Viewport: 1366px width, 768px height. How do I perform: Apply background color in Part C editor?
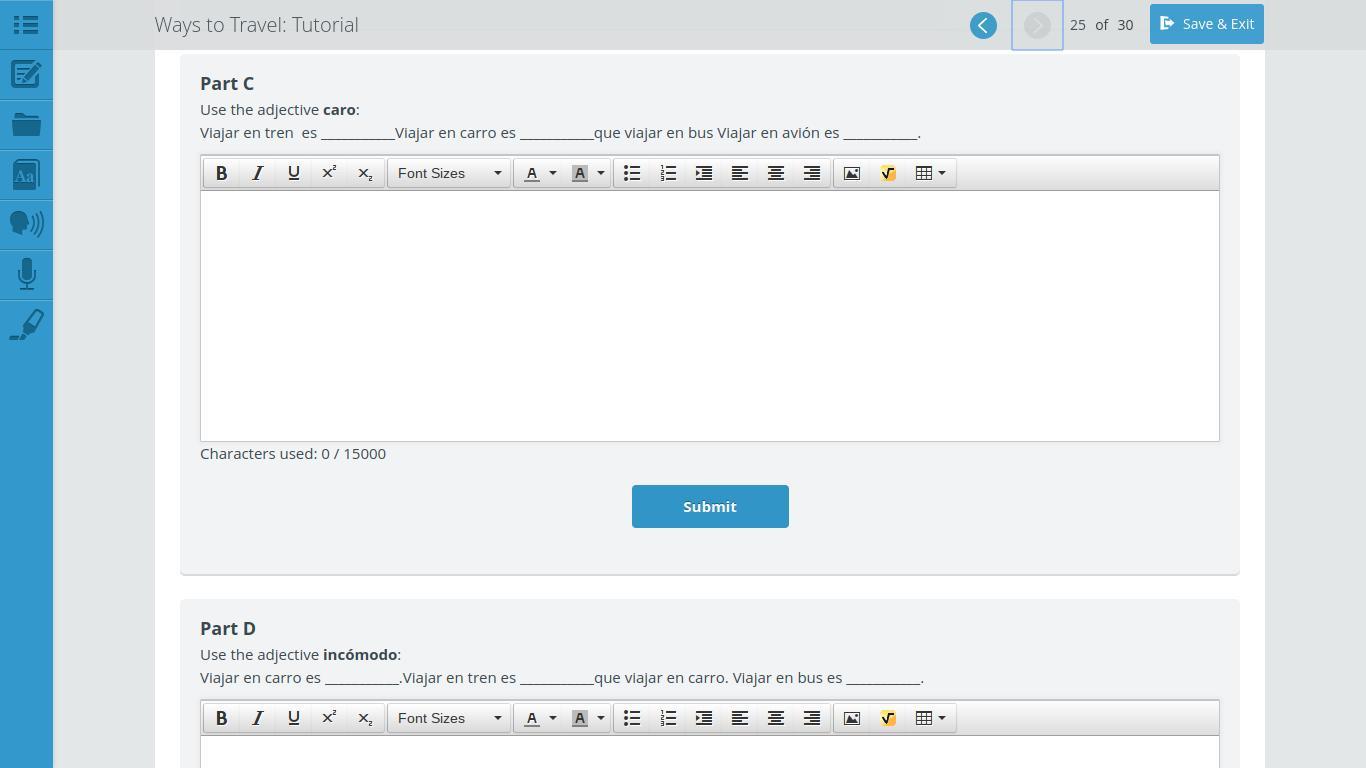point(580,173)
